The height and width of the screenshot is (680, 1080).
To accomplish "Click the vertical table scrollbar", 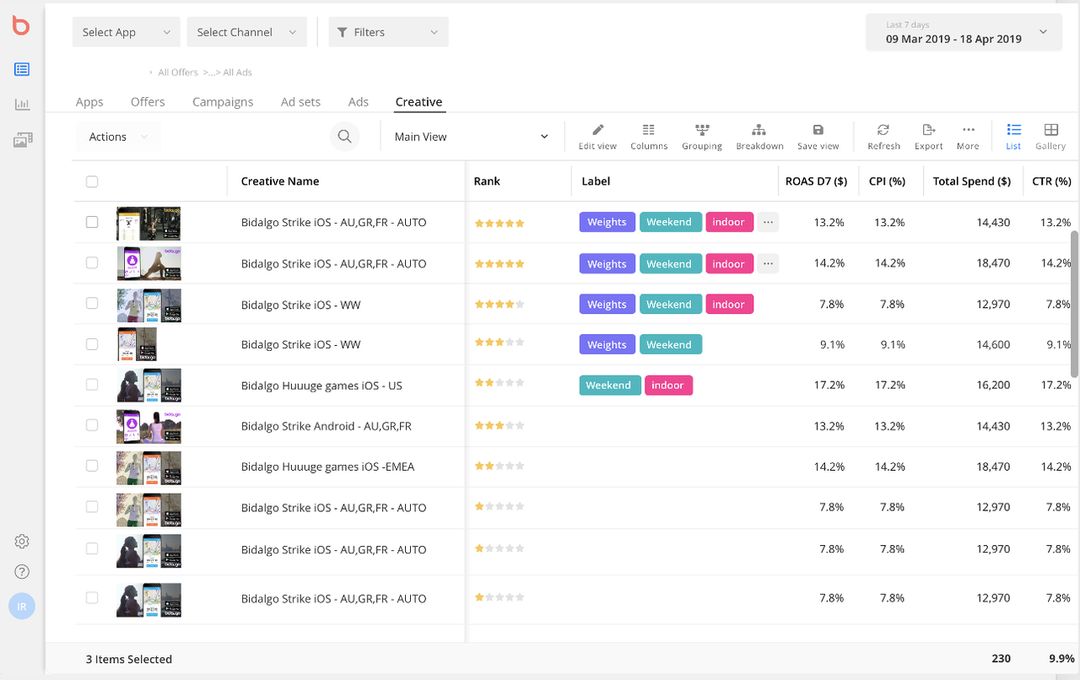I will [1074, 304].
